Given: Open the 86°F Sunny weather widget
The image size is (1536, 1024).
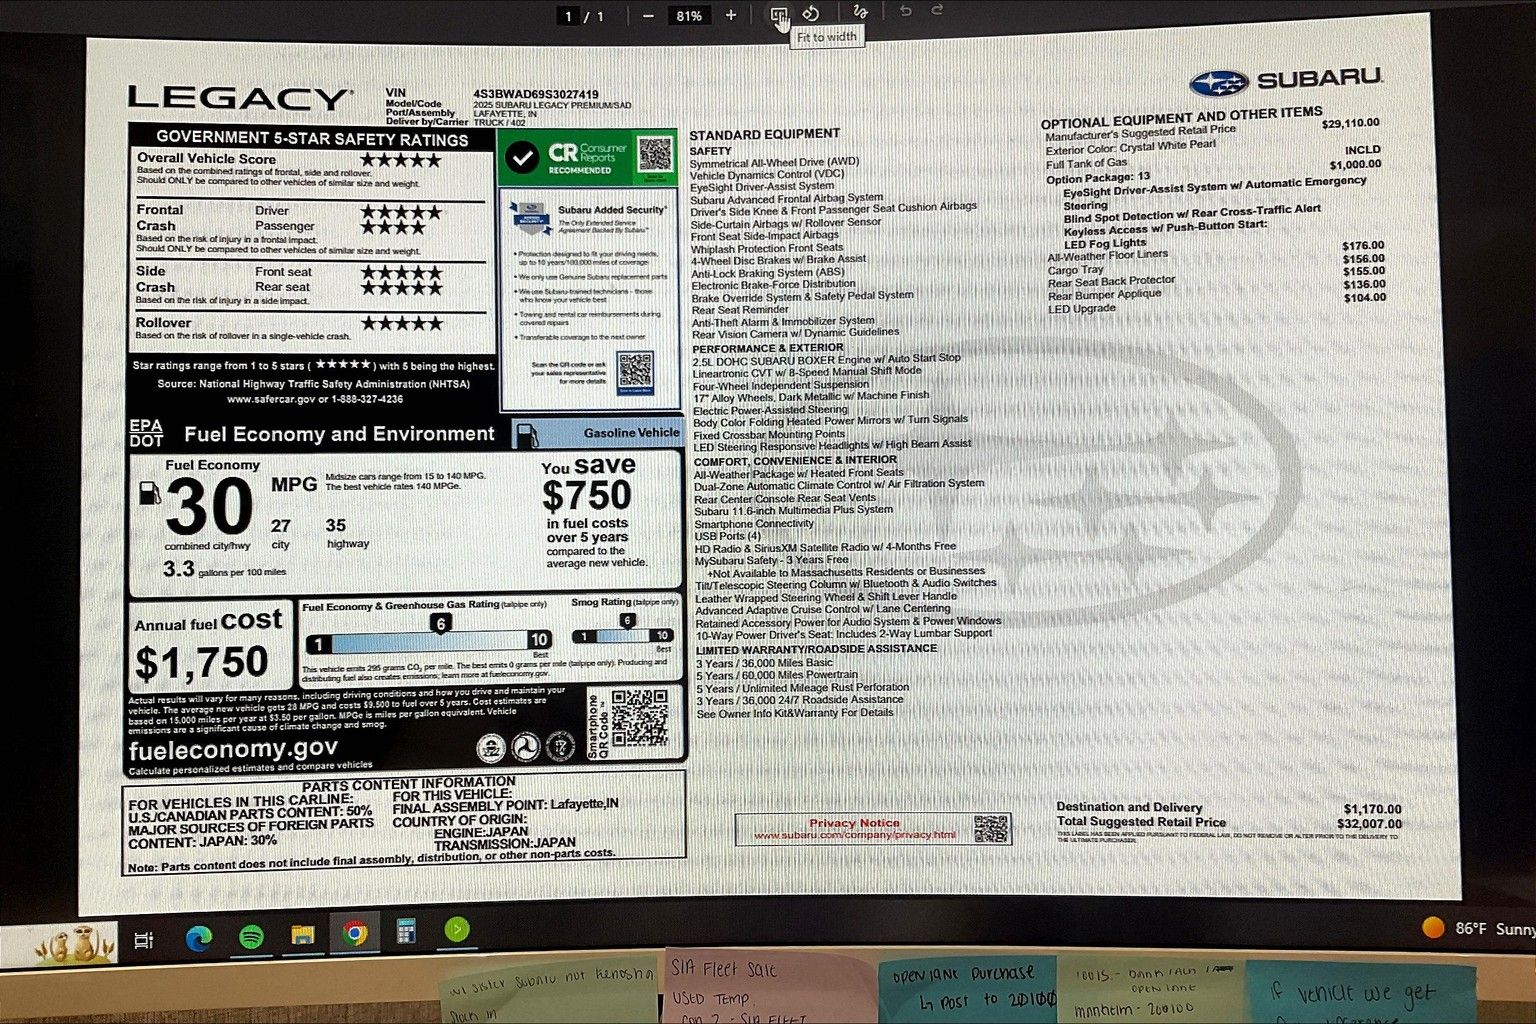Looking at the screenshot, I should point(1478,928).
